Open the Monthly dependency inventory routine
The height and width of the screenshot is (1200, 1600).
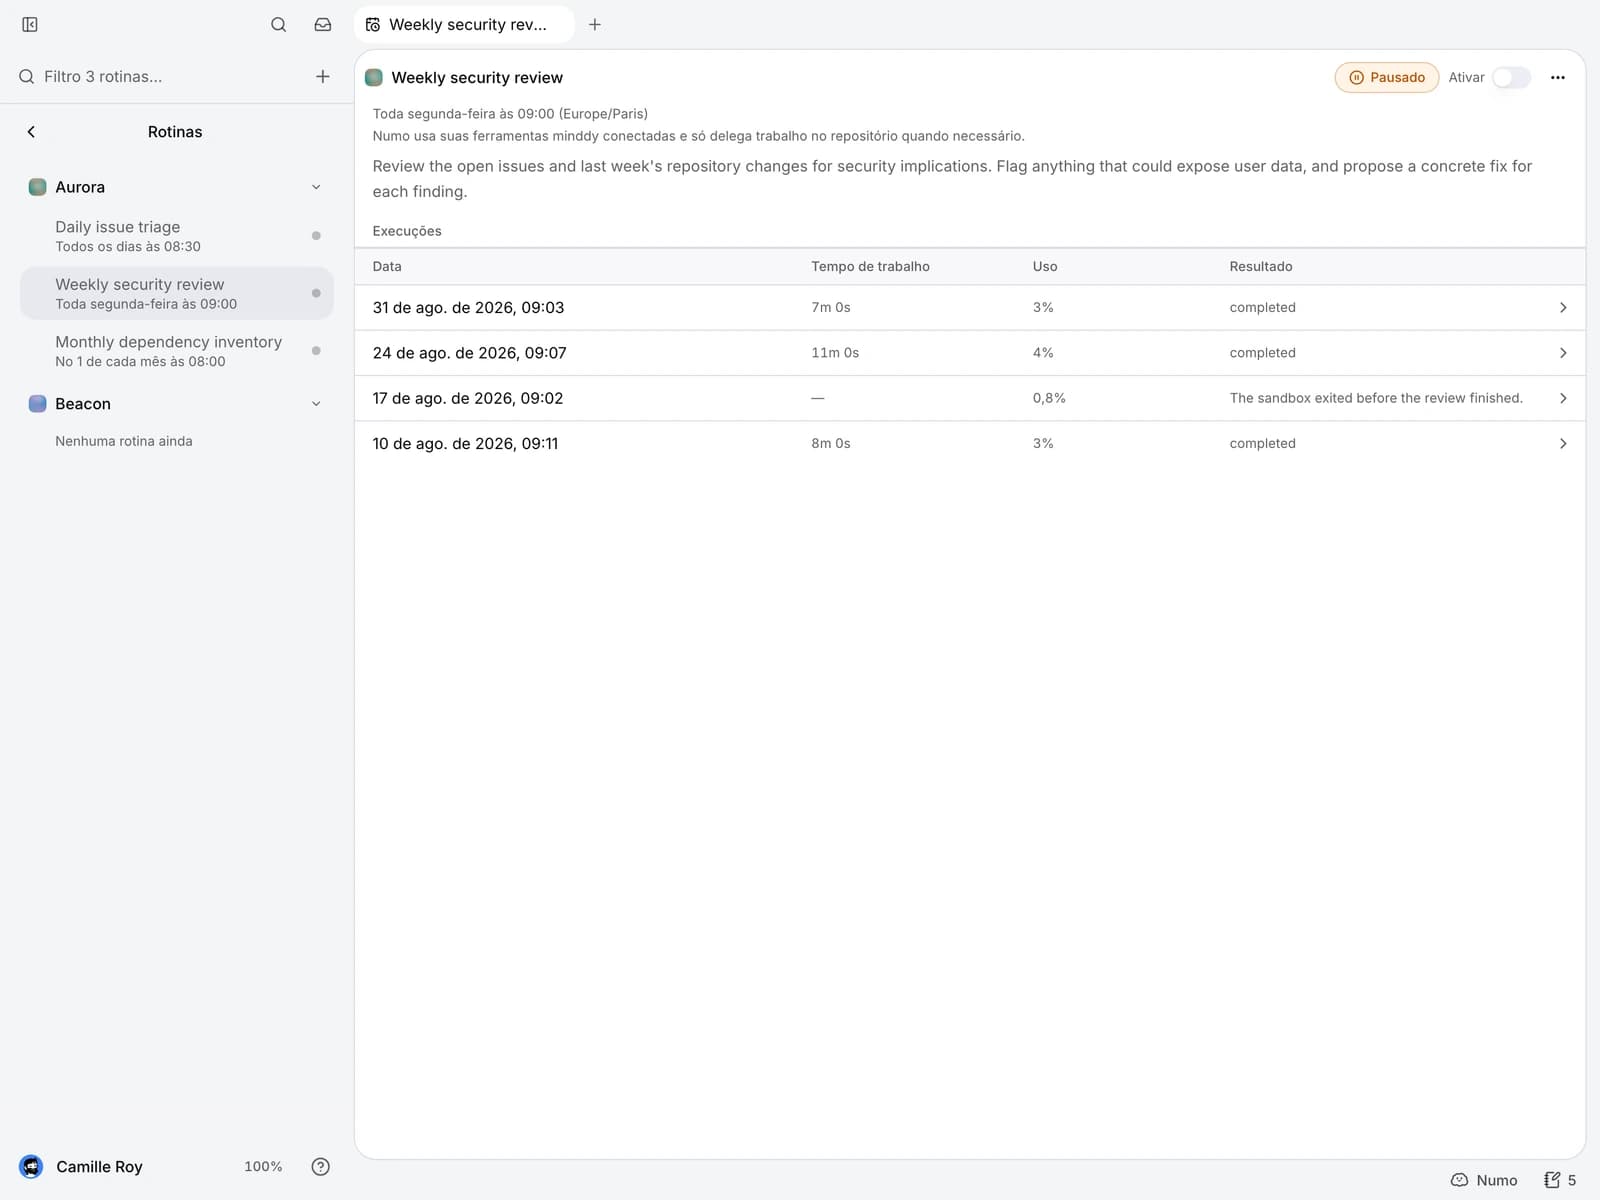click(177, 351)
